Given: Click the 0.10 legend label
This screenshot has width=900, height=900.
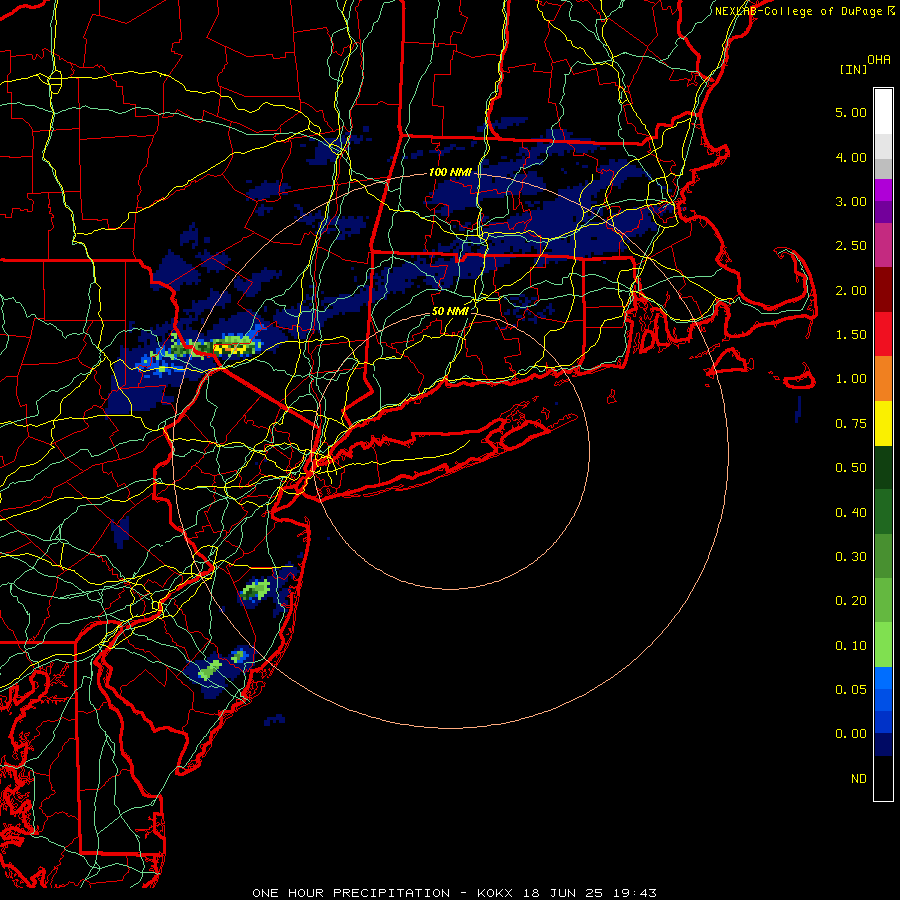Looking at the screenshot, I should [x=851, y=646].
